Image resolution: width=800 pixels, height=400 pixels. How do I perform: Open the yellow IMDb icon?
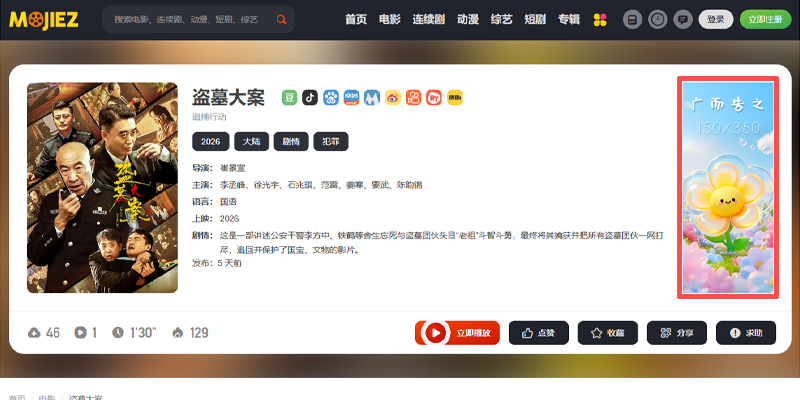click(454, 98)
